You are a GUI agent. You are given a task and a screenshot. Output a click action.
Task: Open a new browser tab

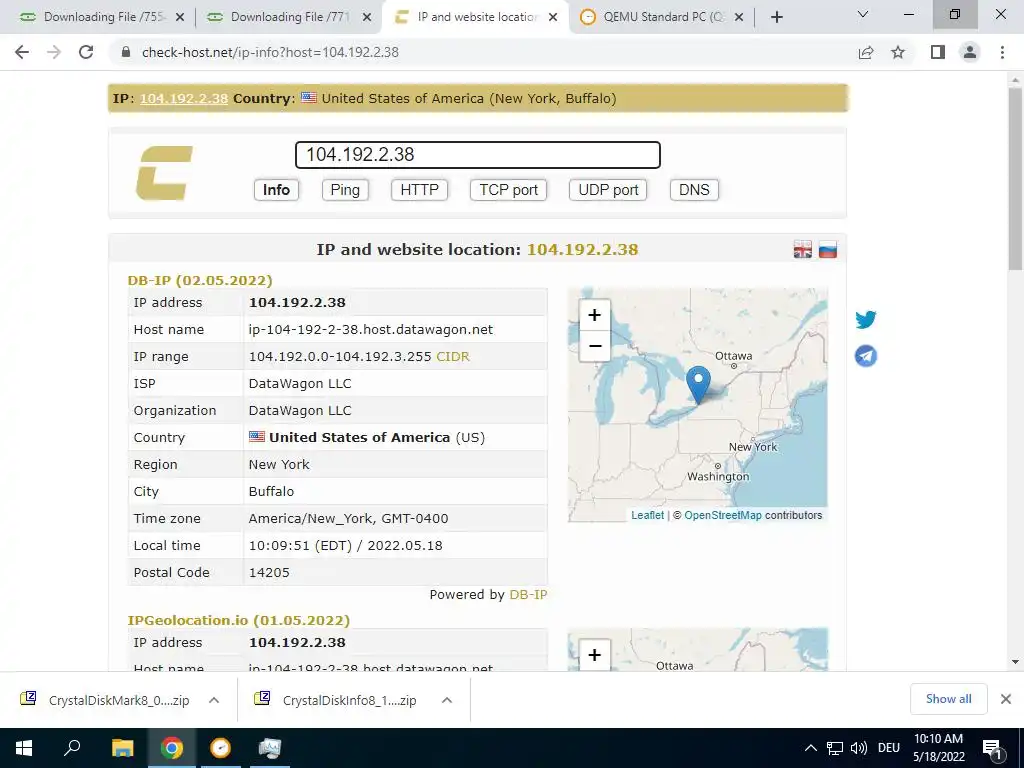(x=776, y=17)
